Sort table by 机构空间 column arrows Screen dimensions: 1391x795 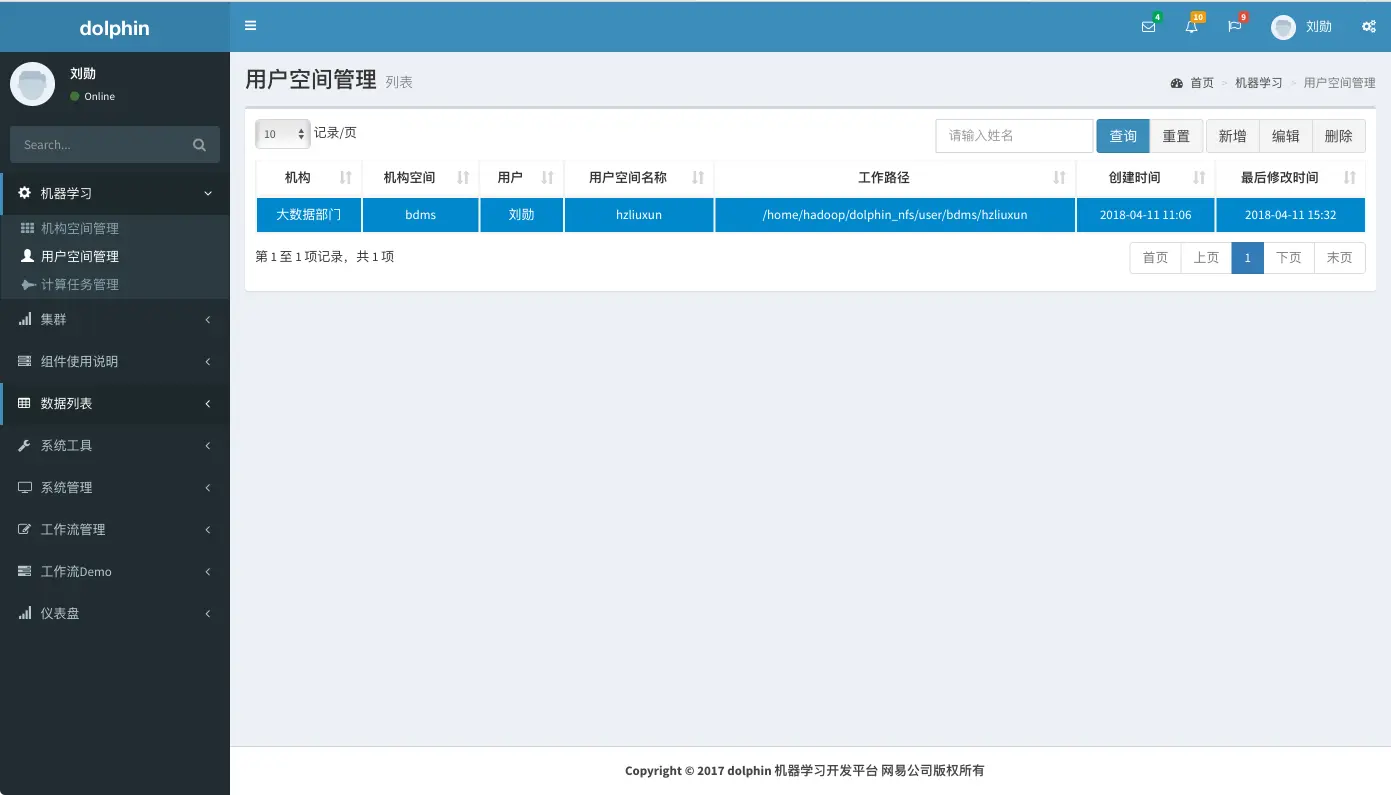(463, 178)
